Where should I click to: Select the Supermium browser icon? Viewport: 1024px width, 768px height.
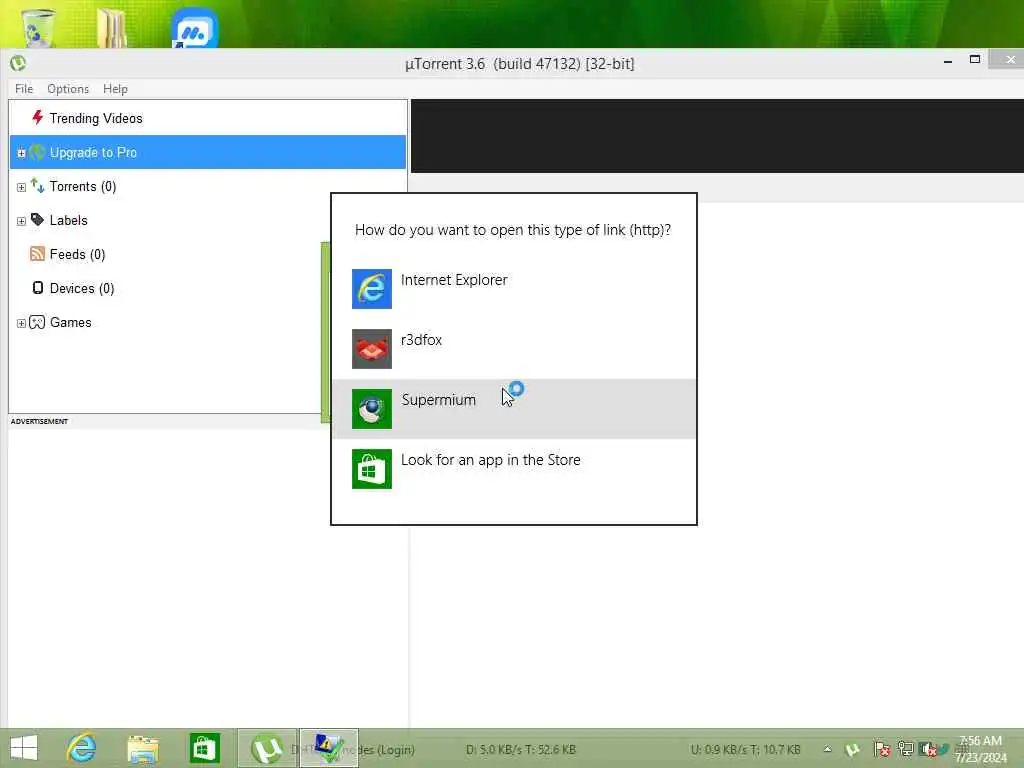pyautogui.click(x=372, y=409)
